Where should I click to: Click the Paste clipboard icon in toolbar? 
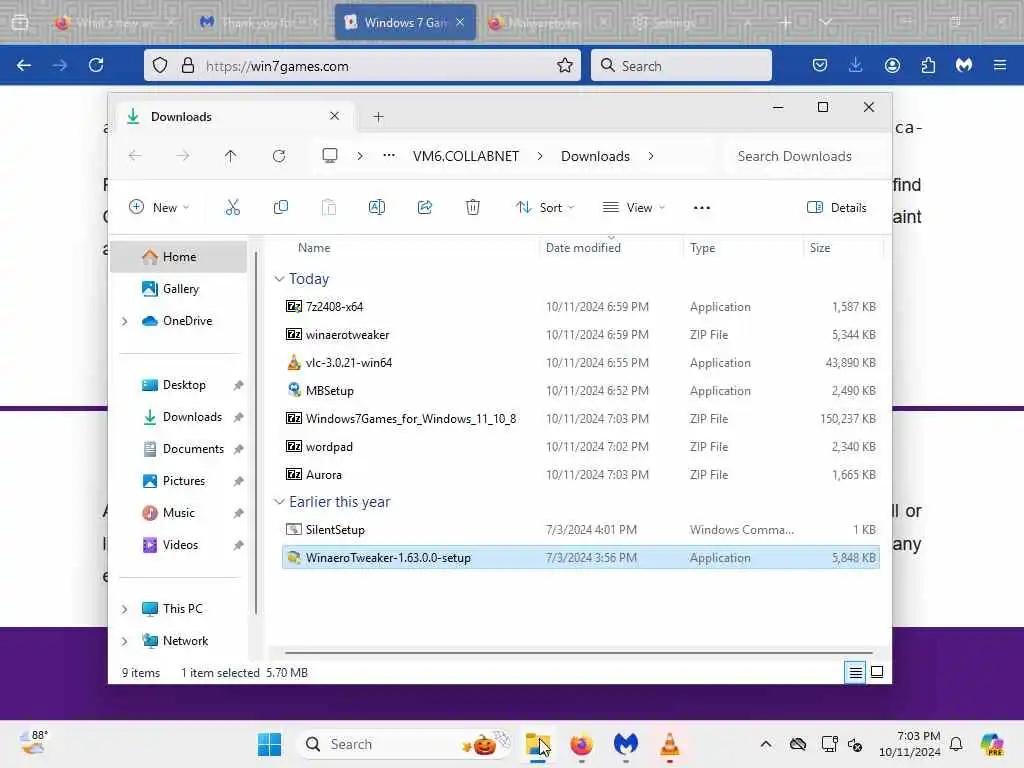point(328,208)
